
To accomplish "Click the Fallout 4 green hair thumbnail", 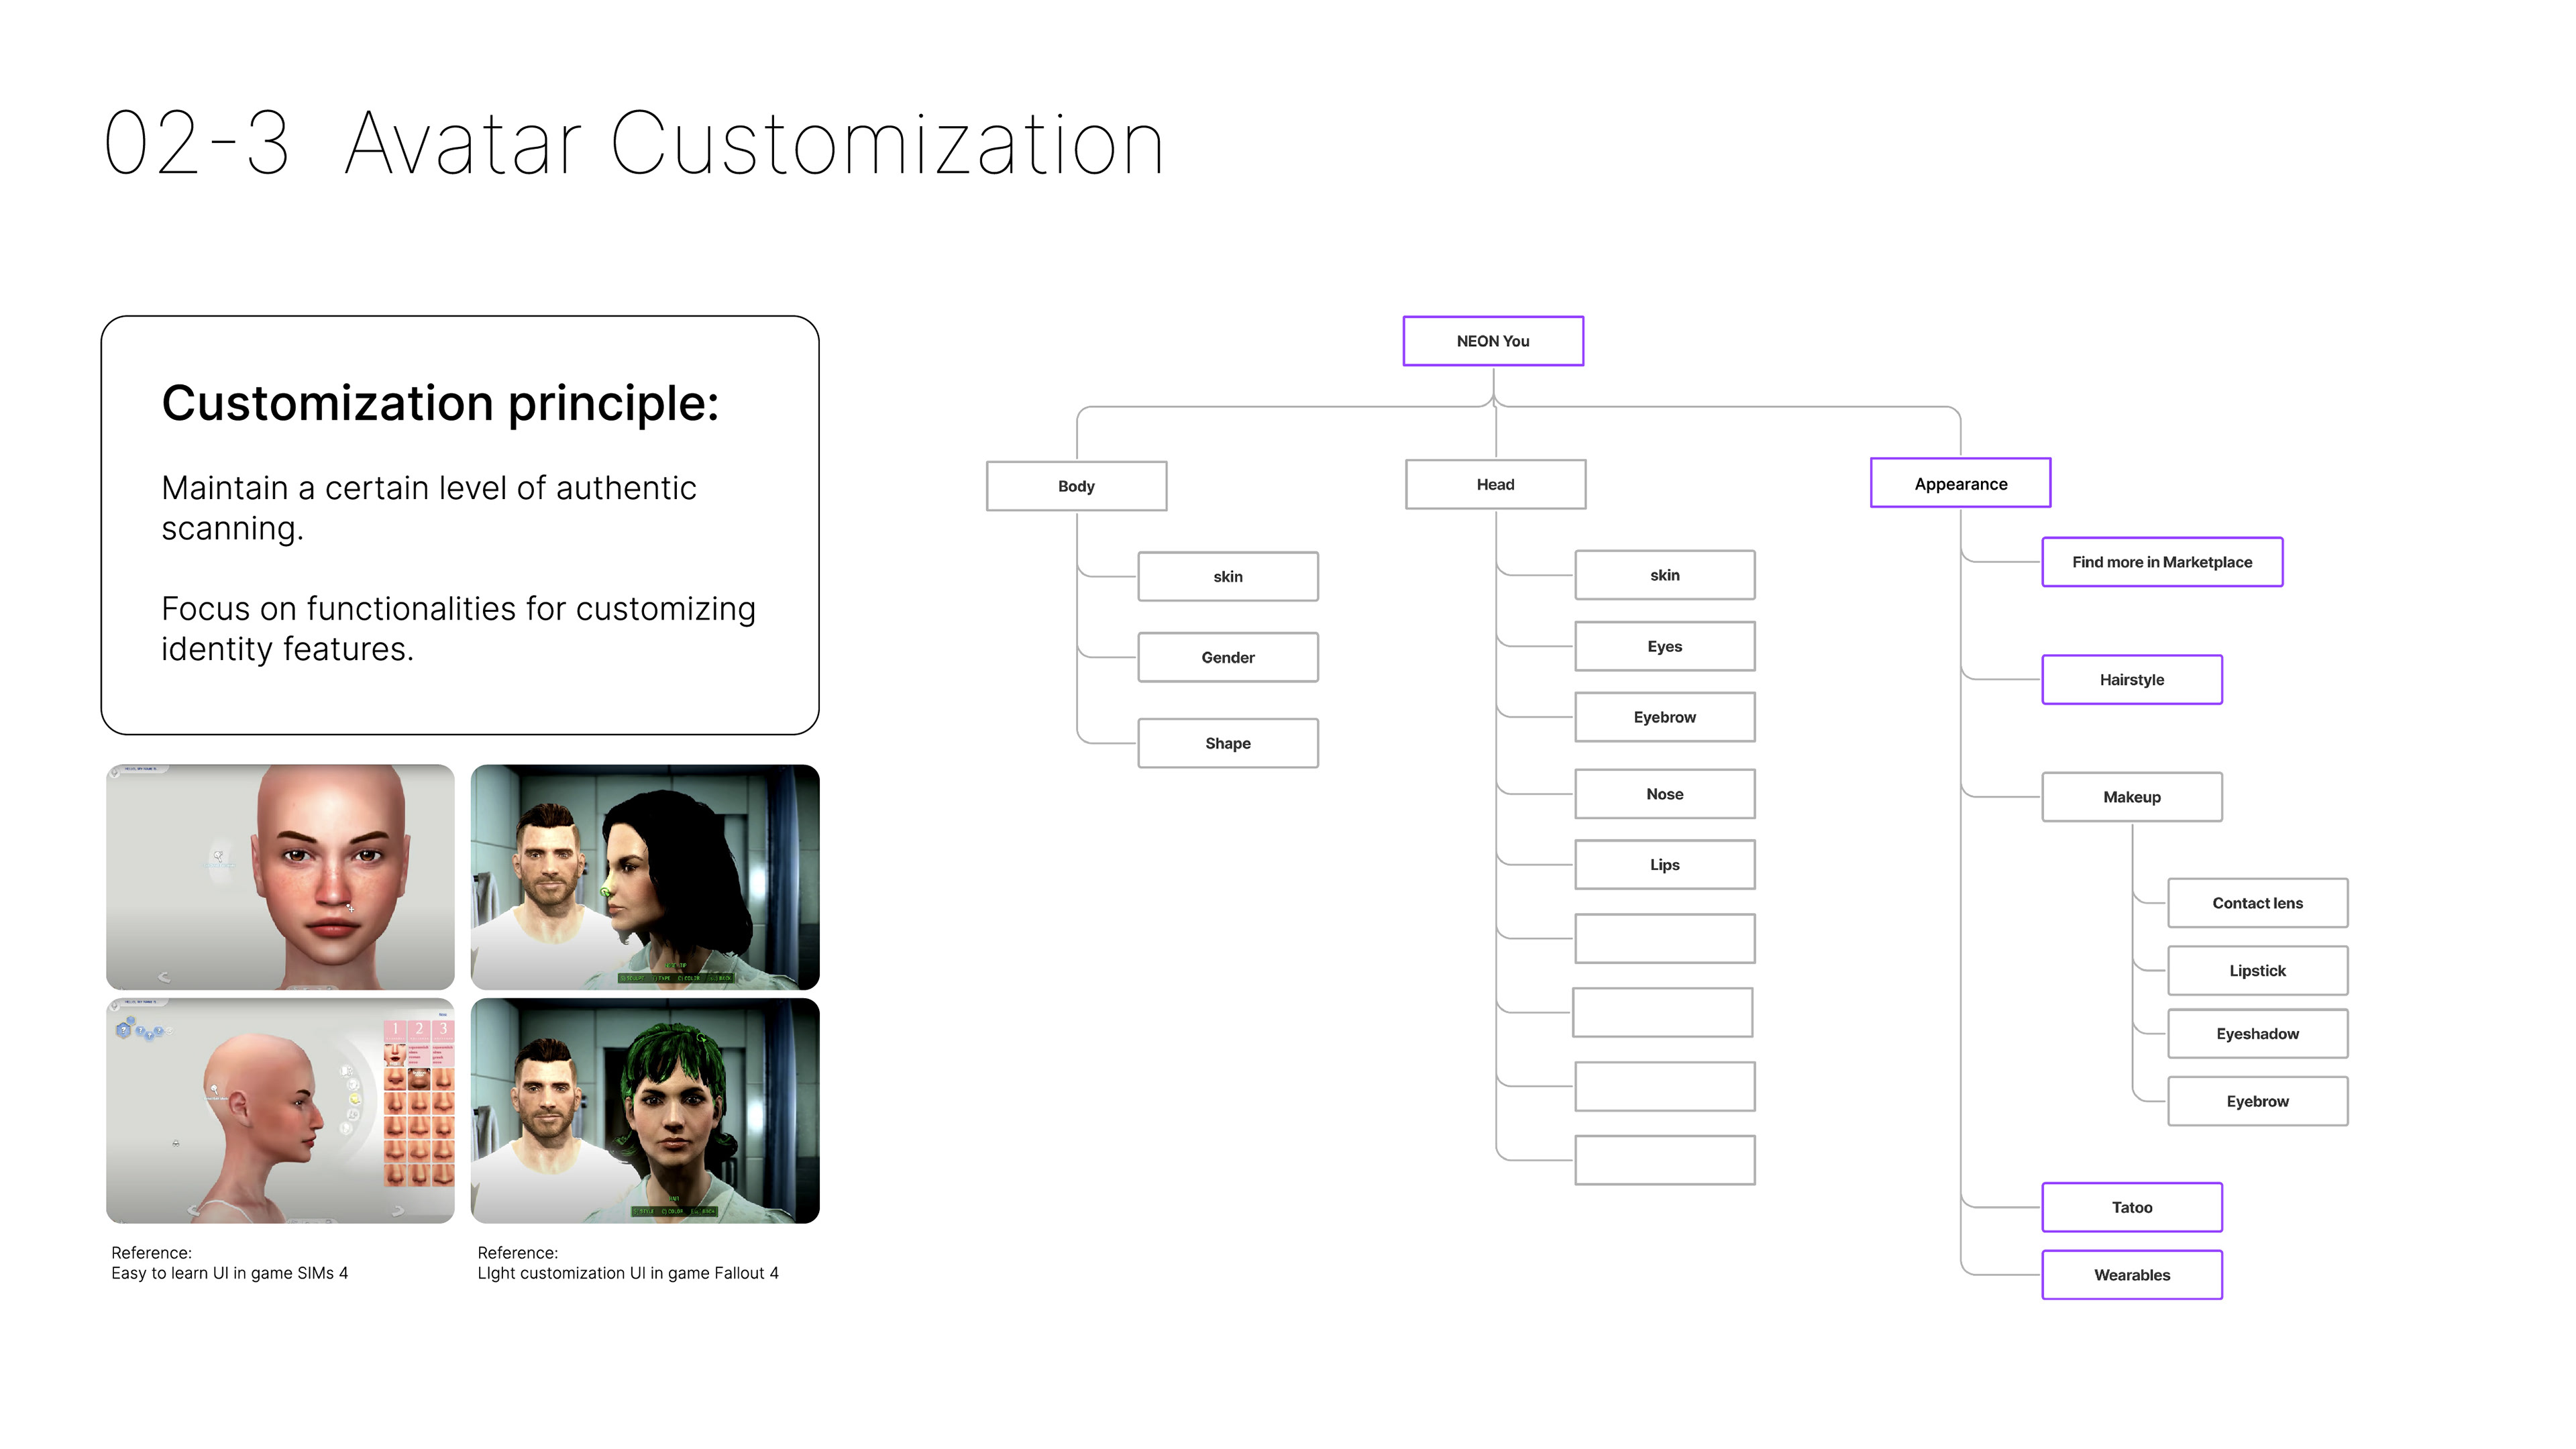I will 644,1110.
